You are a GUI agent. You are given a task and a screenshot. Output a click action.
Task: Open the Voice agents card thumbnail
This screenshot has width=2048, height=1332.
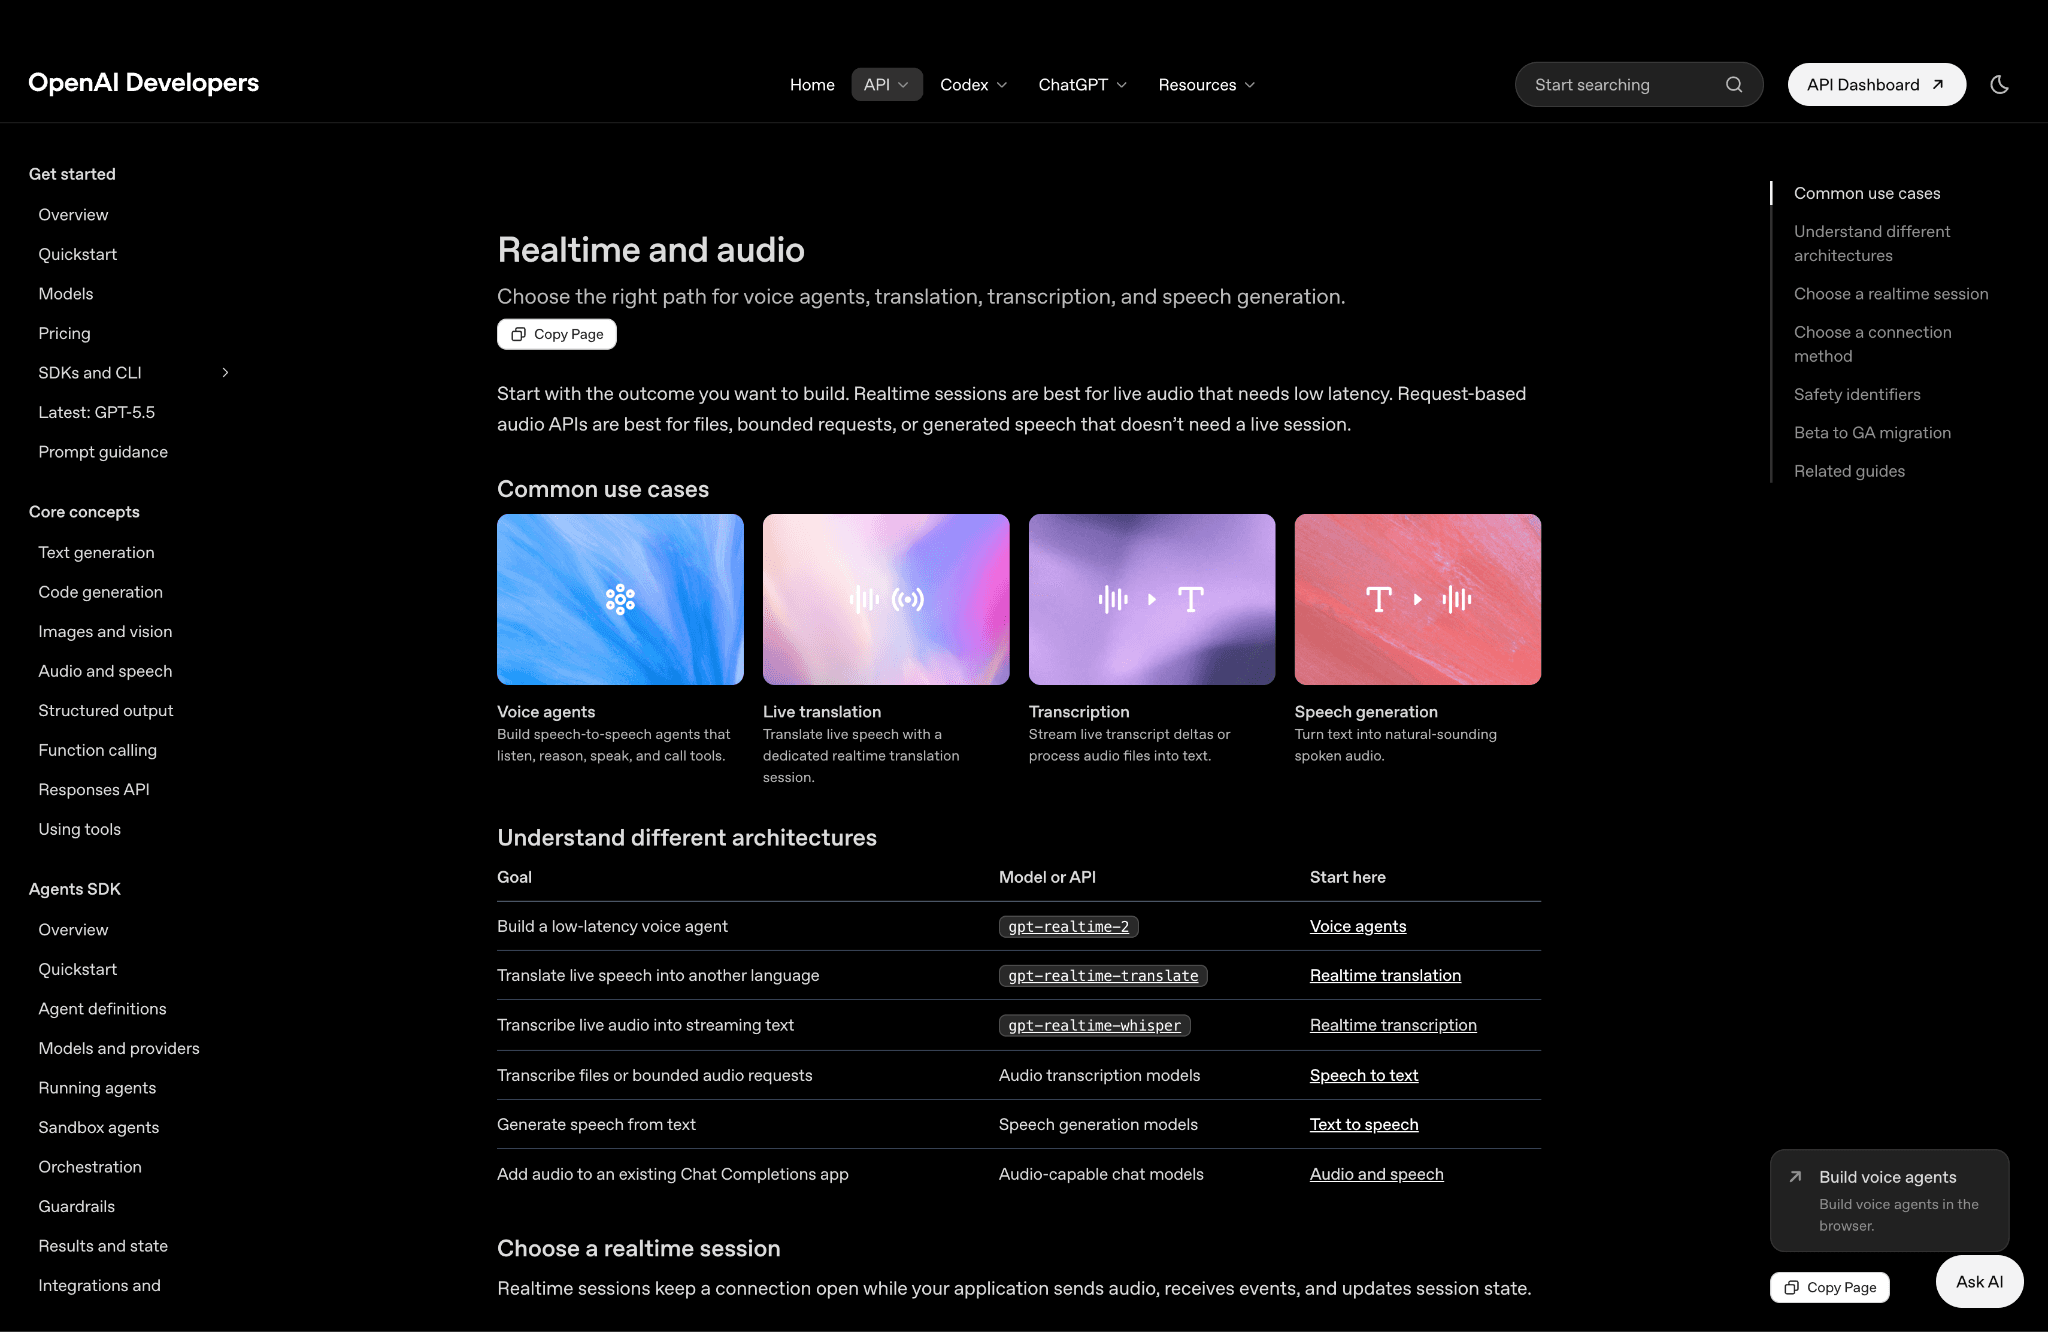coord(620,599)
